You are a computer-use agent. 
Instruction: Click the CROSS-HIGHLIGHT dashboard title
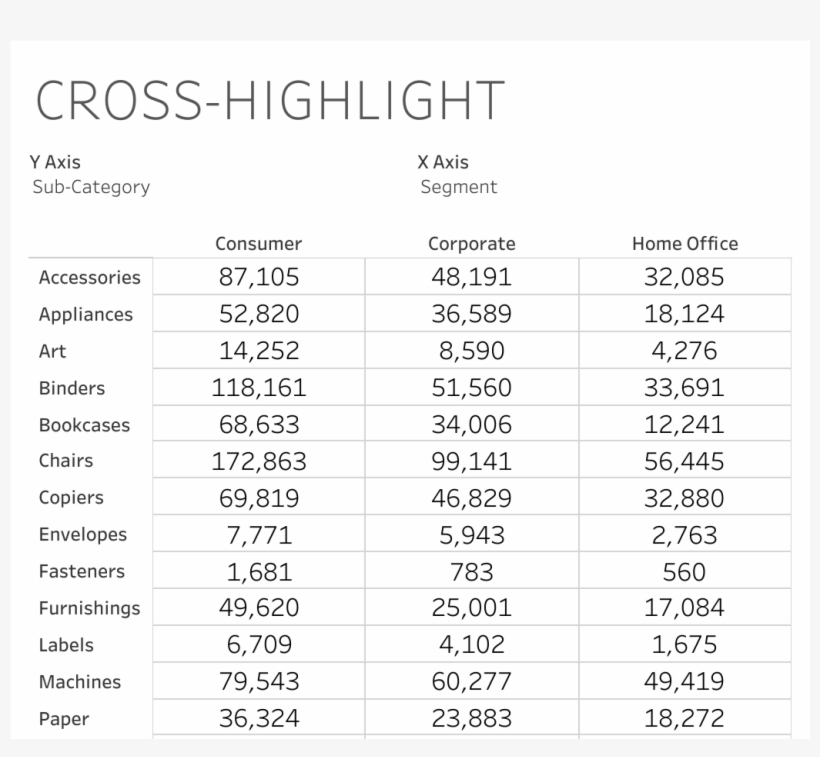(x=270, y=101)
